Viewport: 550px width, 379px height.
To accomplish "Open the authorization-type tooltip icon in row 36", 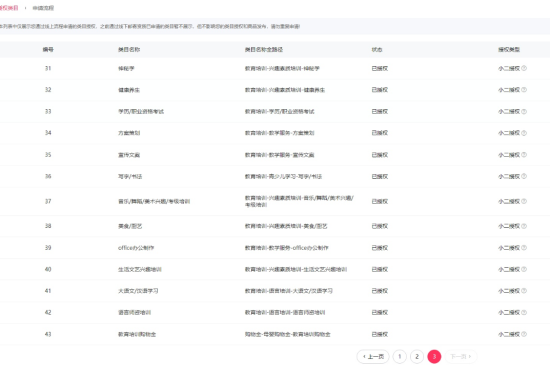I will pos(524,176).
